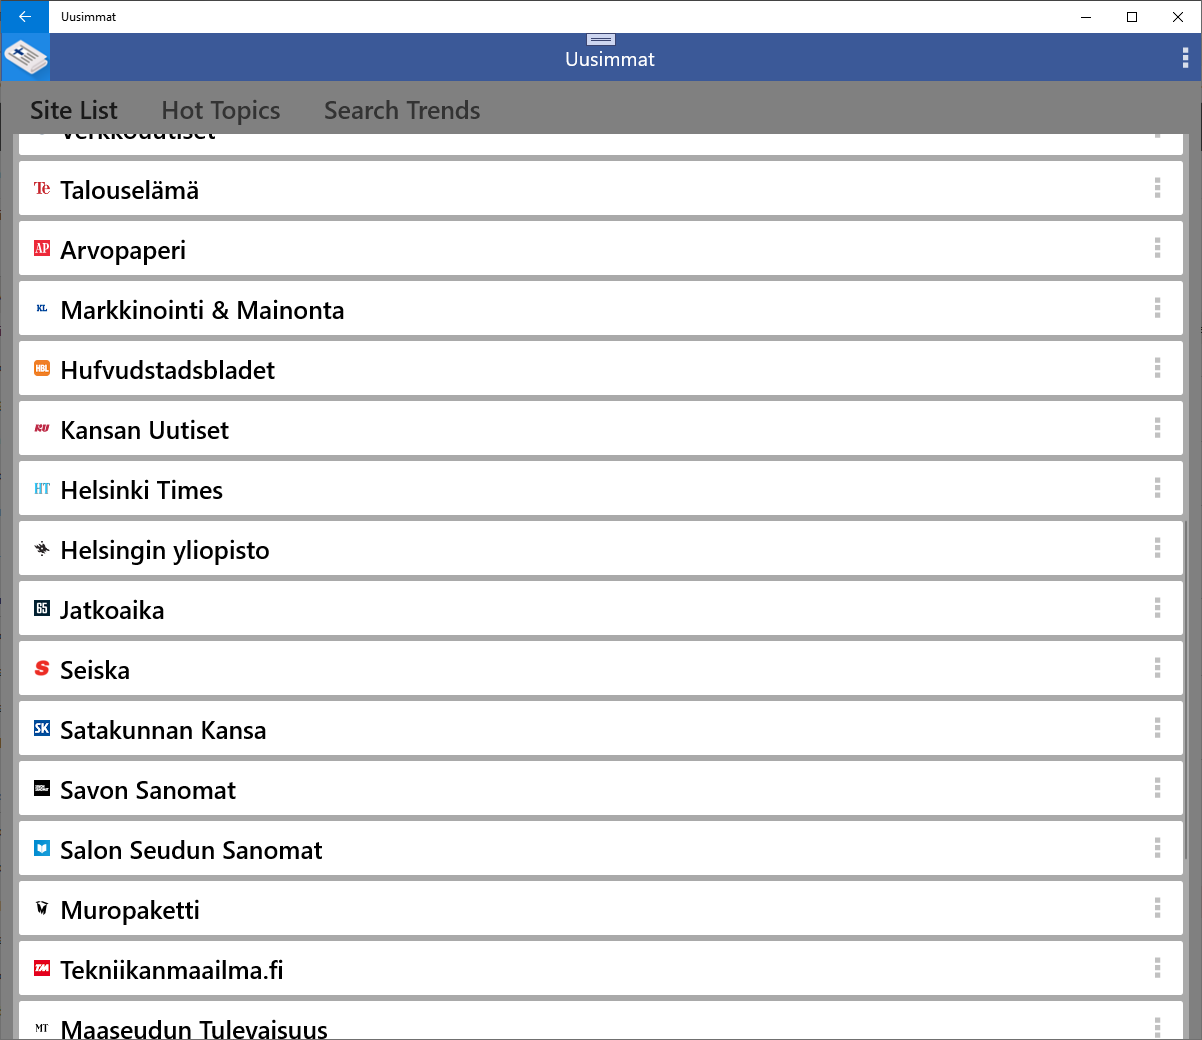Click the Salon Seudun Sanomat blue favicon
1202x1040 pixels.
click(42, 848)
